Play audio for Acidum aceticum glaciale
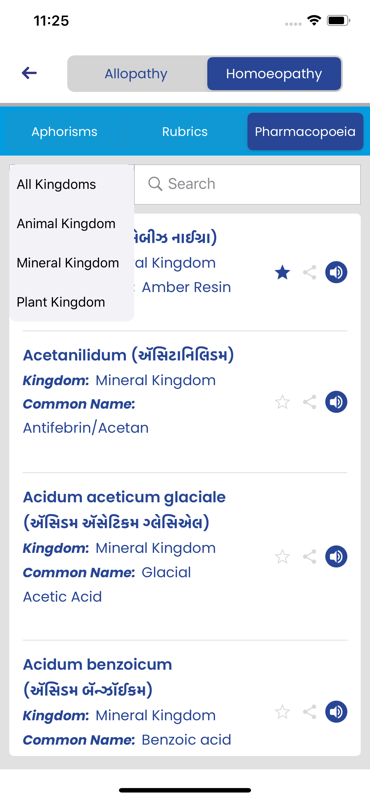Image resolution: width=370 pixels, height=800 pixels. tap(336, 556)
